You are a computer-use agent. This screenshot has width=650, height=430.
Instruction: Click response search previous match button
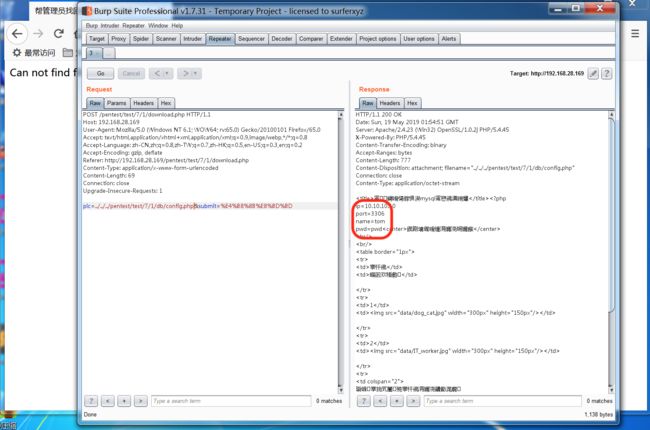[x=380, y=401]
